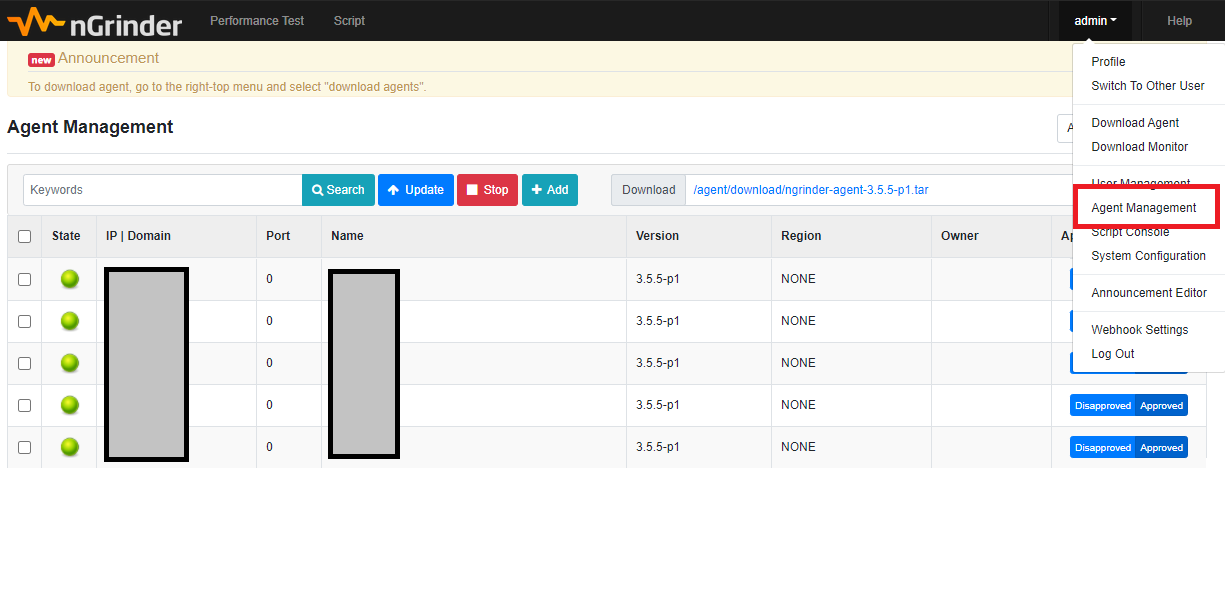The image size is (1225, 601).
Task: Open User Management from admin menu
Action: pos(1140,183)
